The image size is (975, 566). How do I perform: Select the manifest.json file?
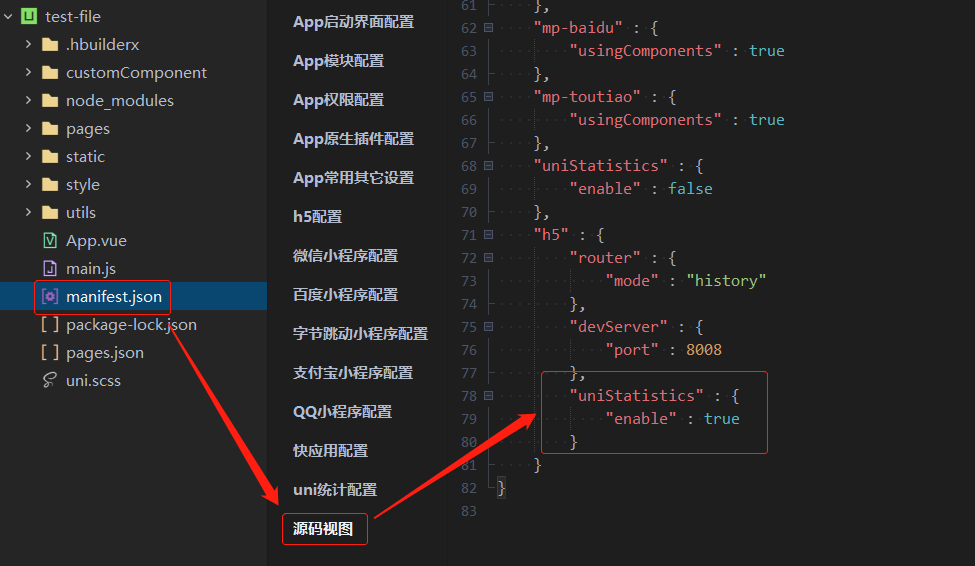pyautogui.click(x=114, y=297)
